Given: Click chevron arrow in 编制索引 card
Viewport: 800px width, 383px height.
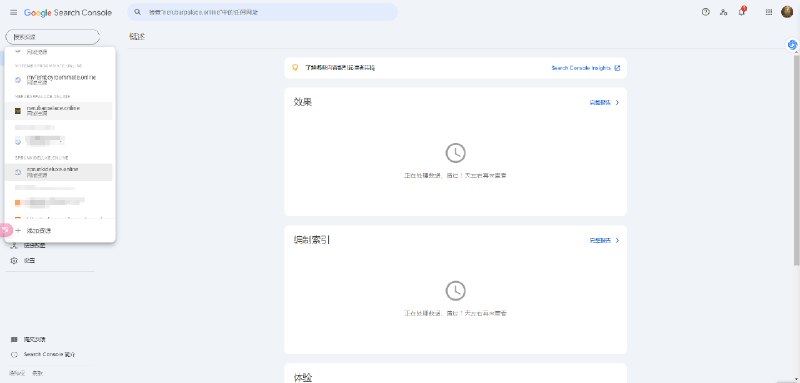Looking at the screenshot, I should click(617, 240).
